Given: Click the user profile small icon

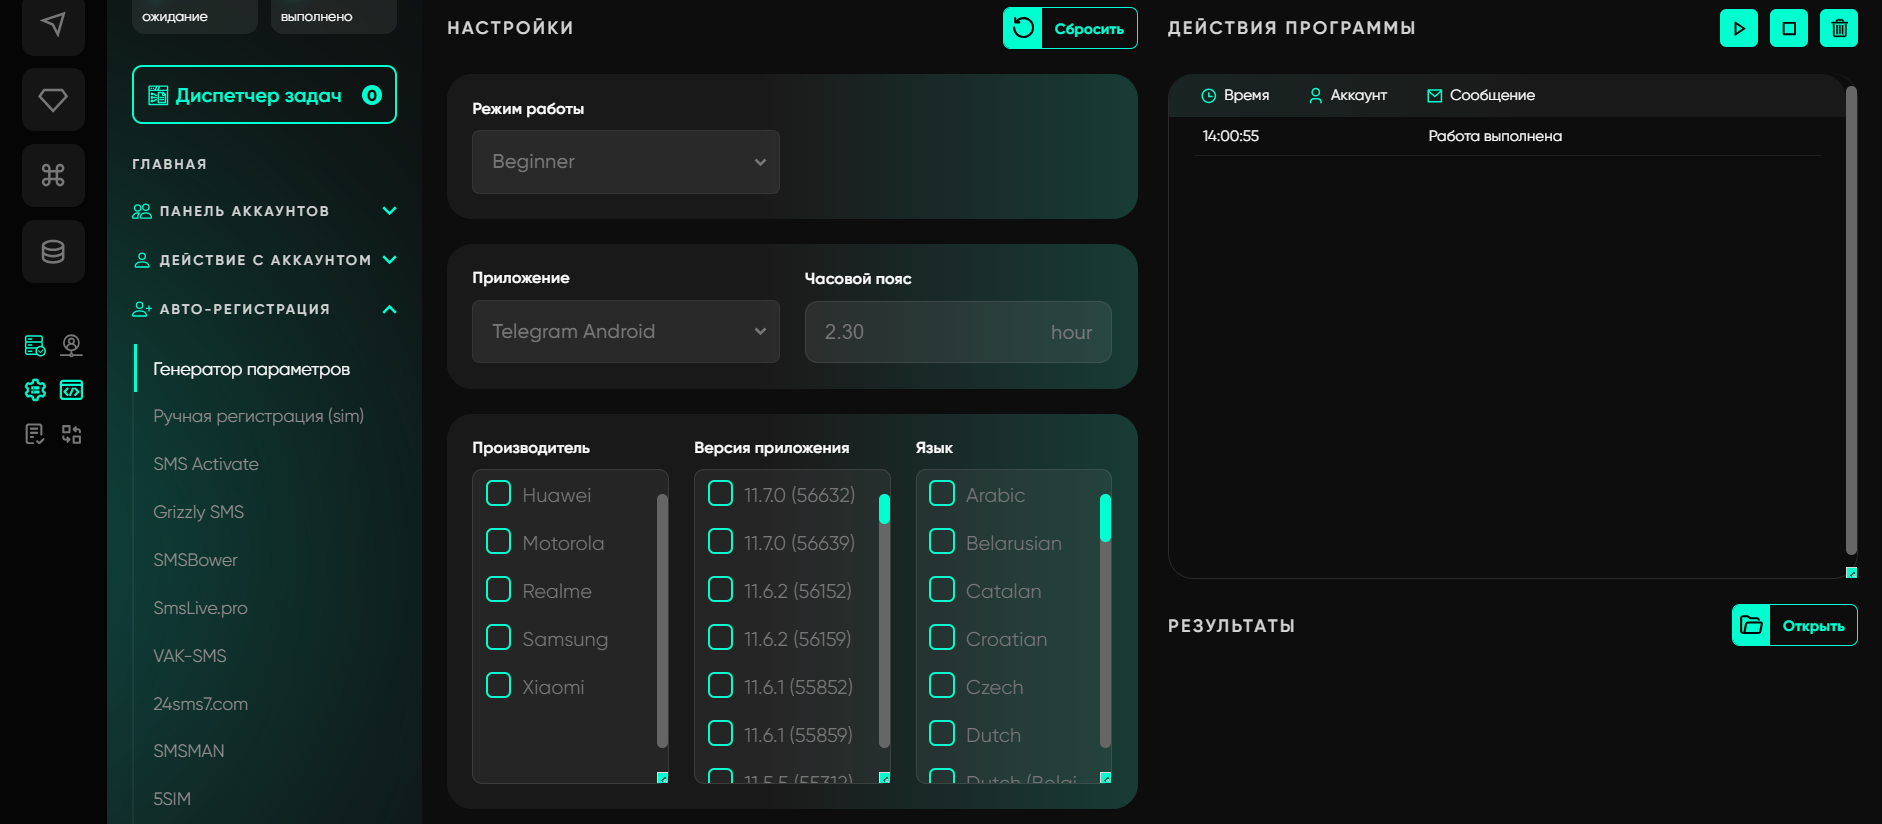Looking at the screenshot, I should [x=71, y=346].
